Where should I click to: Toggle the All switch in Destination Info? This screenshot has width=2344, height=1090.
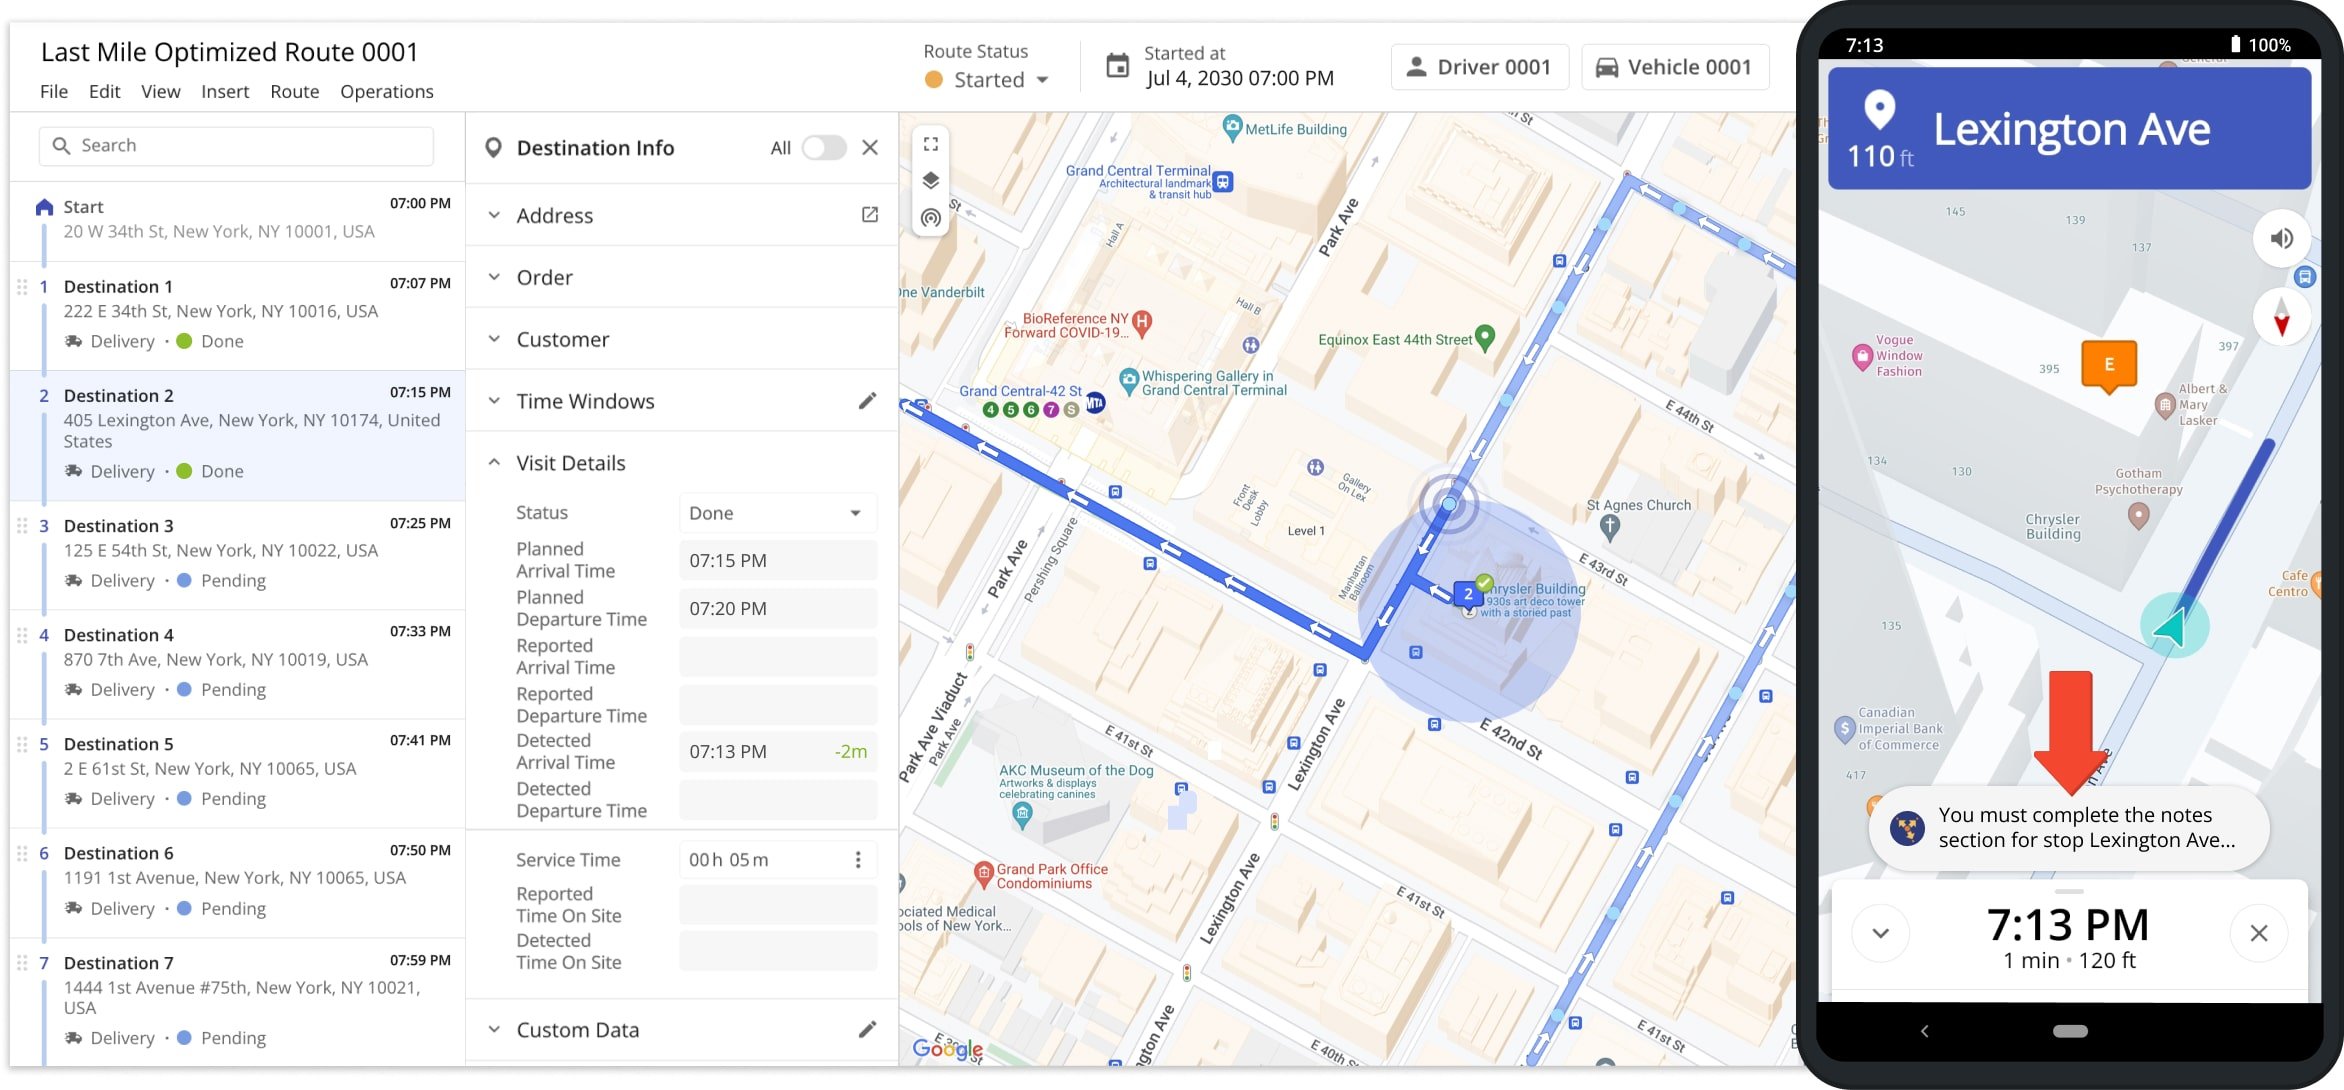[x=824, y=148]
